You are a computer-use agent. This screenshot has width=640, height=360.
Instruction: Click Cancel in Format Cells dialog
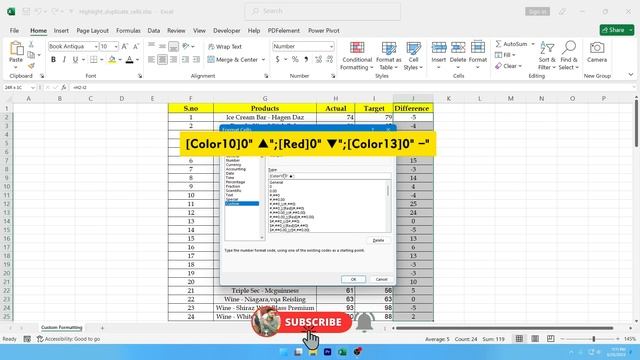(x=381, y=279)
